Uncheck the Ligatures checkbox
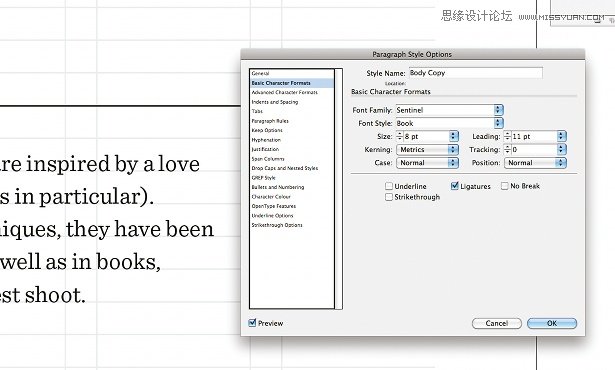The image size is (615, 370). tap(455, 186)
